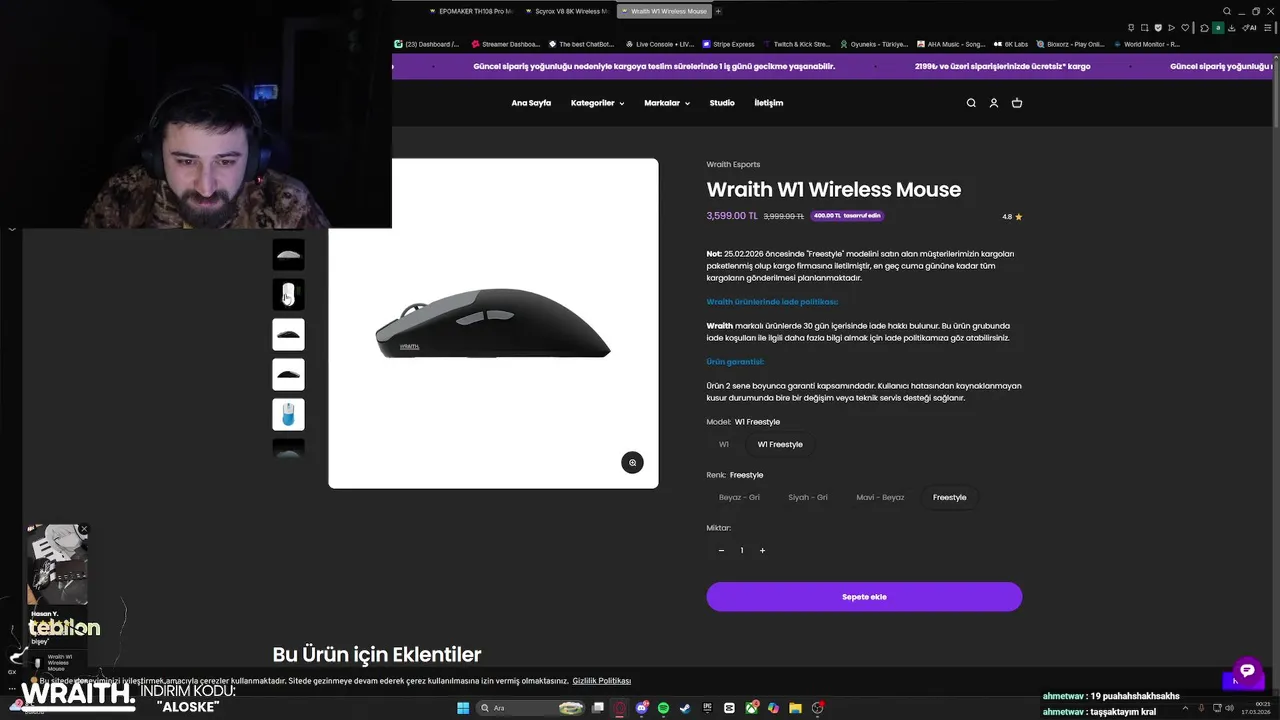This screenshot has width=1280, height=720.
Task: Open Epic Games launcher in taskbar
Action: [707, 708]
